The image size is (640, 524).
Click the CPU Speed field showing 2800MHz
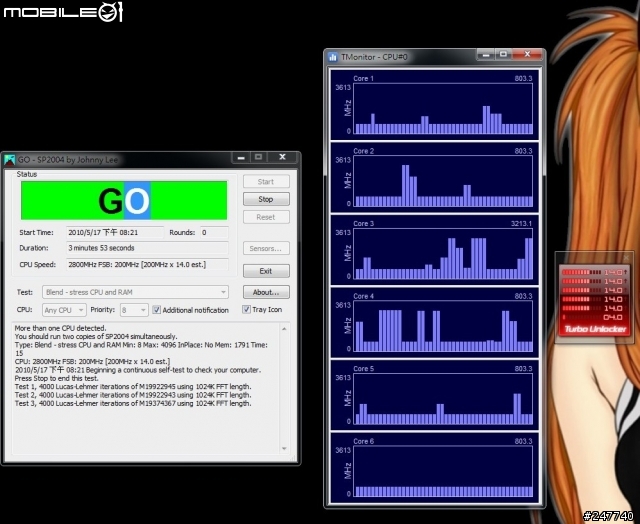pos(147,264)
